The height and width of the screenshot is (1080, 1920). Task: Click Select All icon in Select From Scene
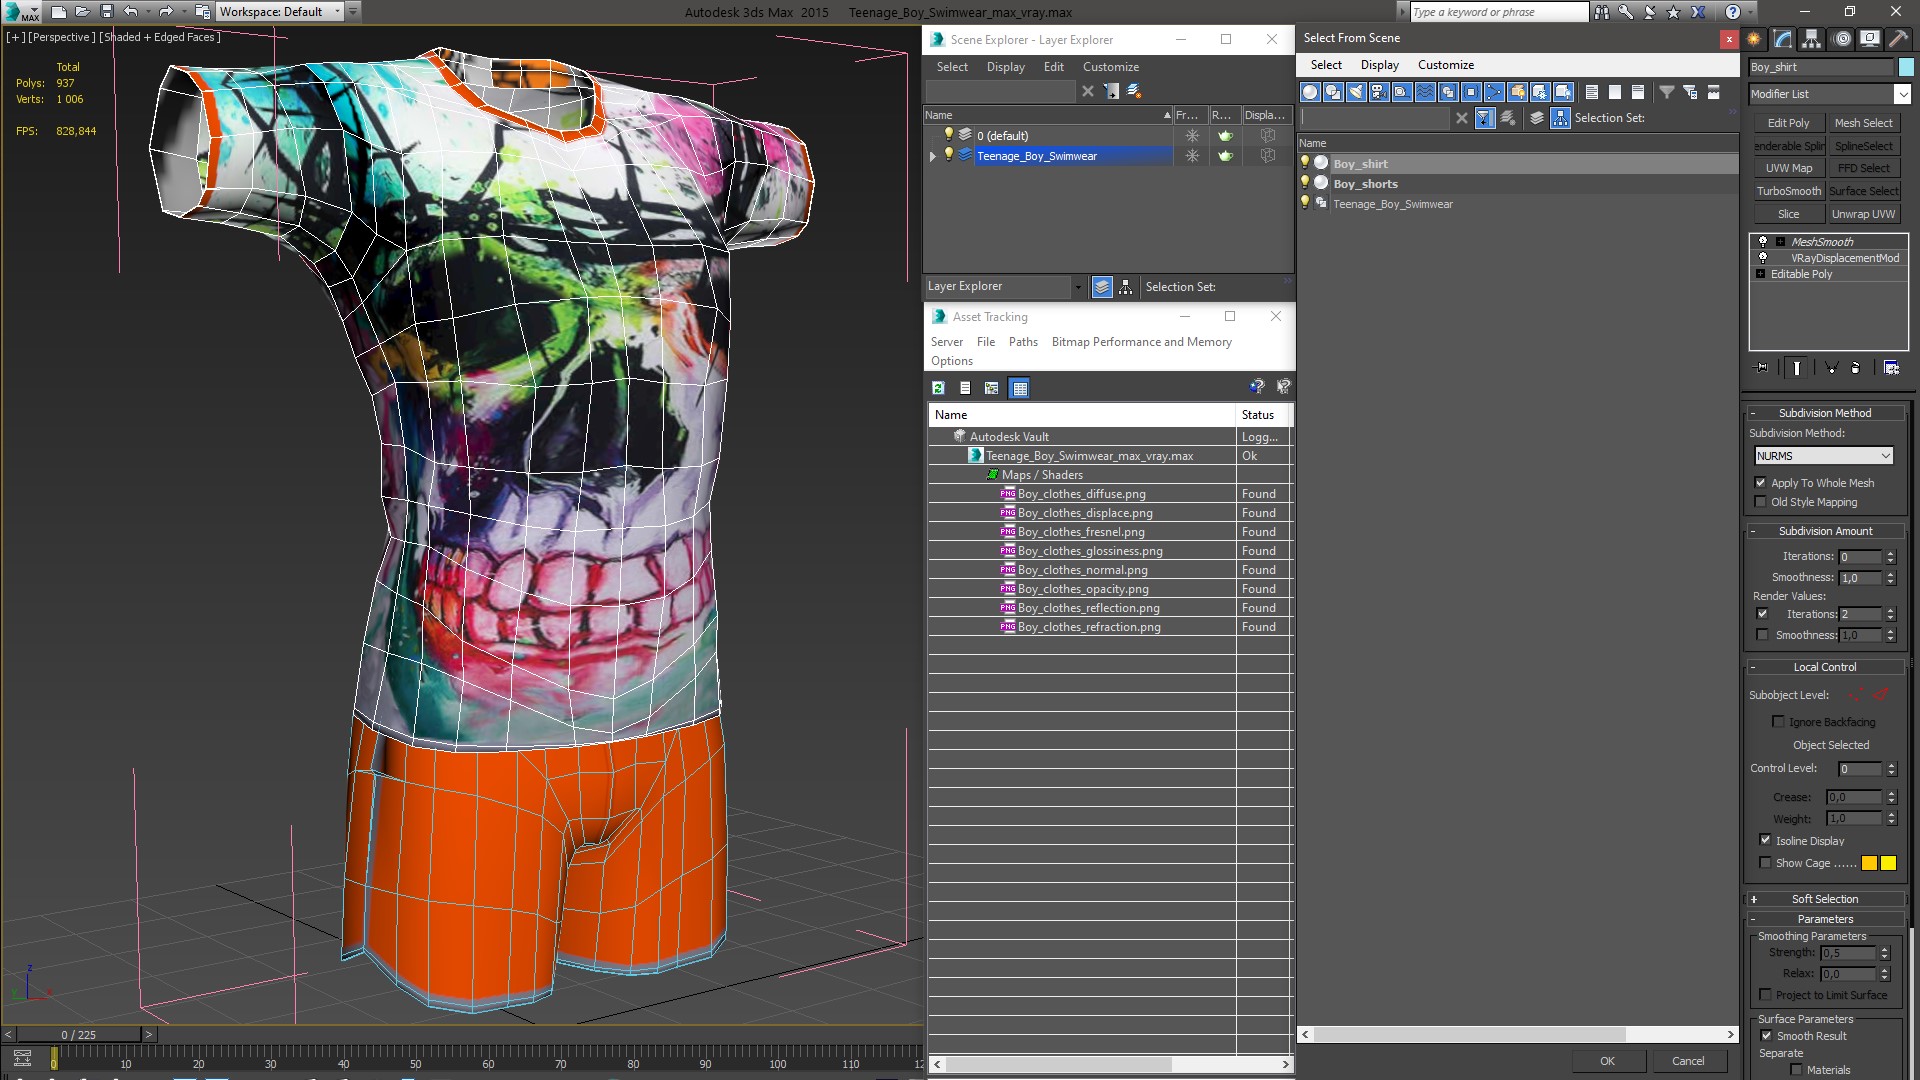point(1592,92)
